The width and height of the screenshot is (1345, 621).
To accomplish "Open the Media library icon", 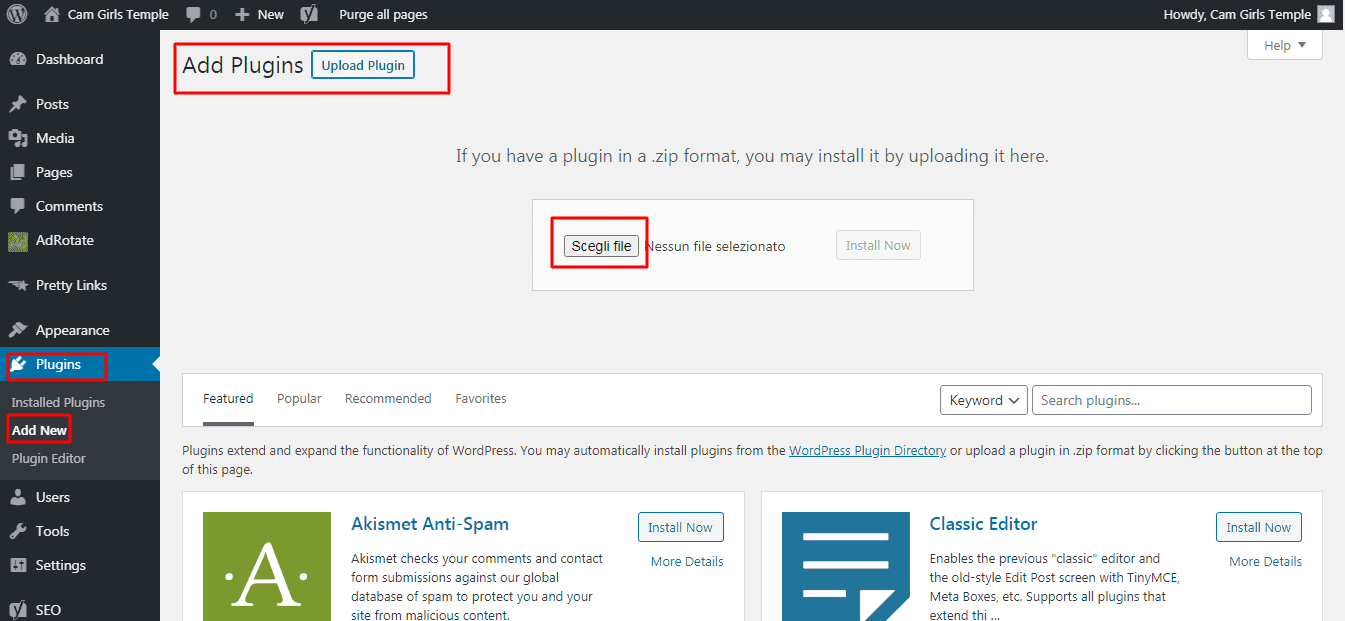I will (x=18, y=138).
